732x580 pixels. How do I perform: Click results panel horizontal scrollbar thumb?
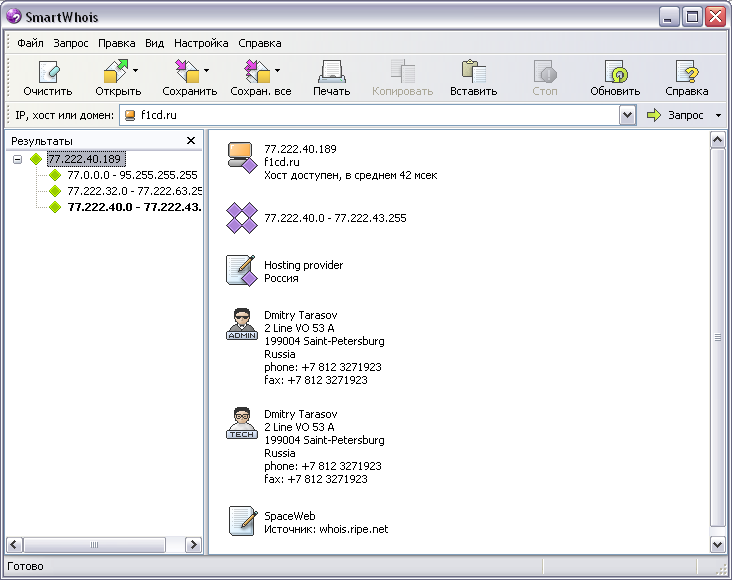[x=94, y=545]
